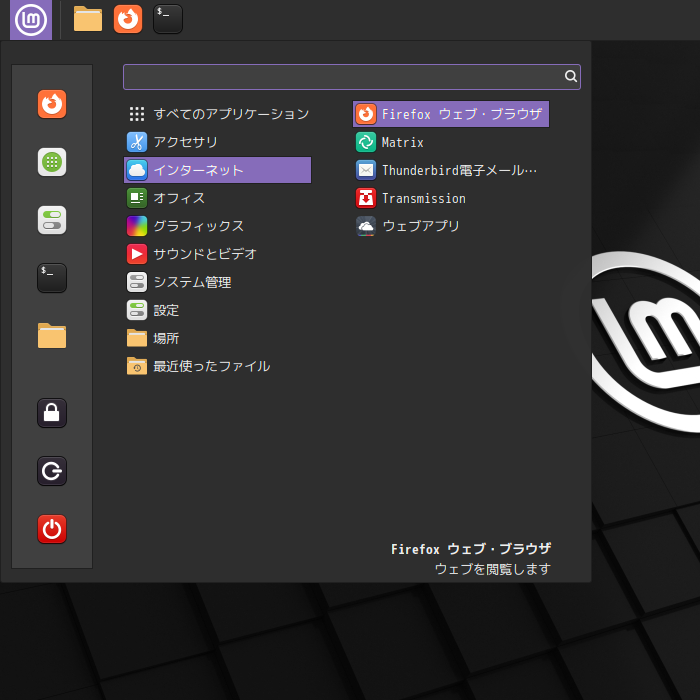The height and width of the screenshot is (700, 700).
Task: Launch Firefox ウェブ・ブラウザ from app list
Action: coord(451,114)
